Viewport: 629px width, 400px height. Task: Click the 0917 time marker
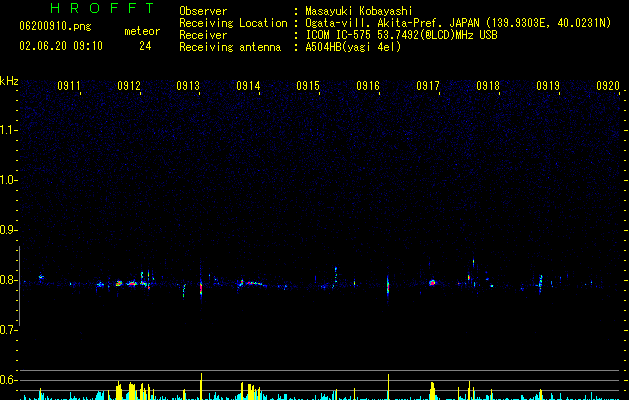pyautogui.click(x=428, y=86)
